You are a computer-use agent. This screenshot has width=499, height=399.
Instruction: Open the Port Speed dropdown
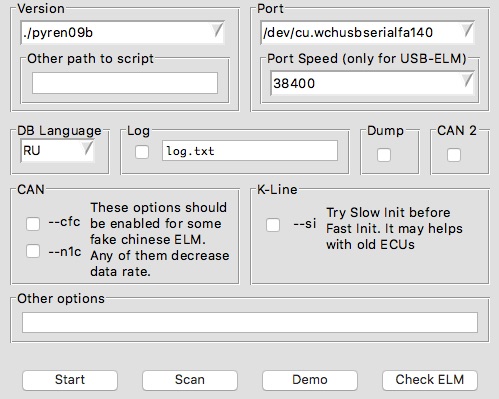coord(467,80)
